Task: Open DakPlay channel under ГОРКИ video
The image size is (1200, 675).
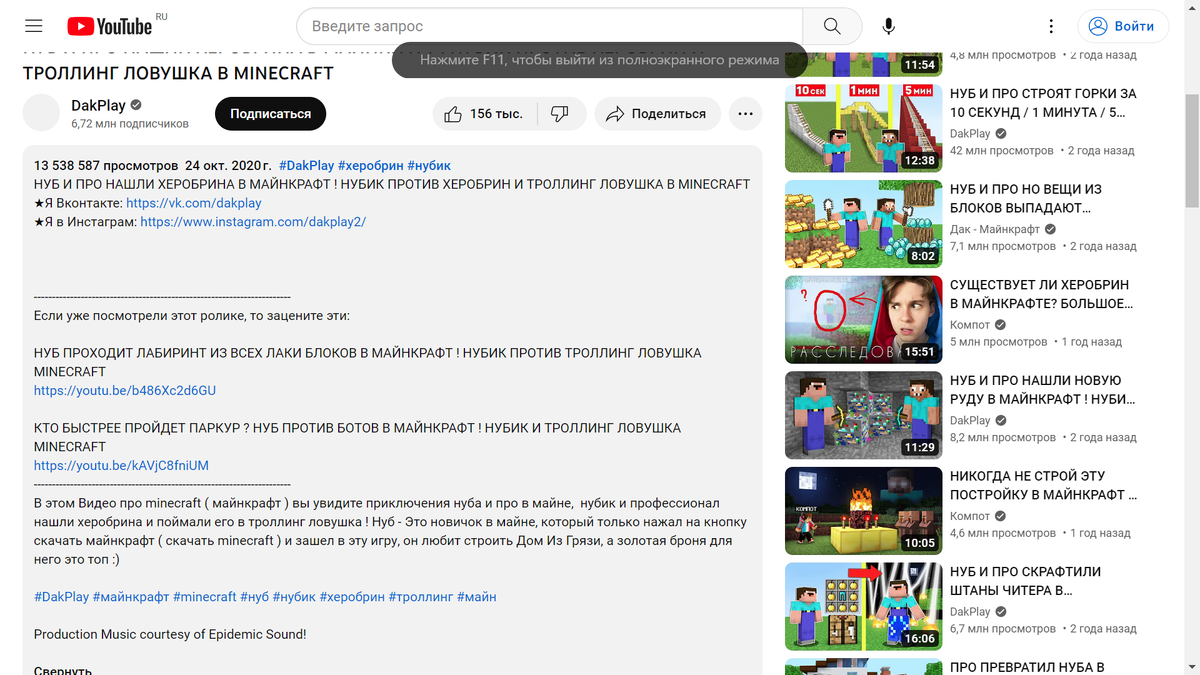Action: 970,134
